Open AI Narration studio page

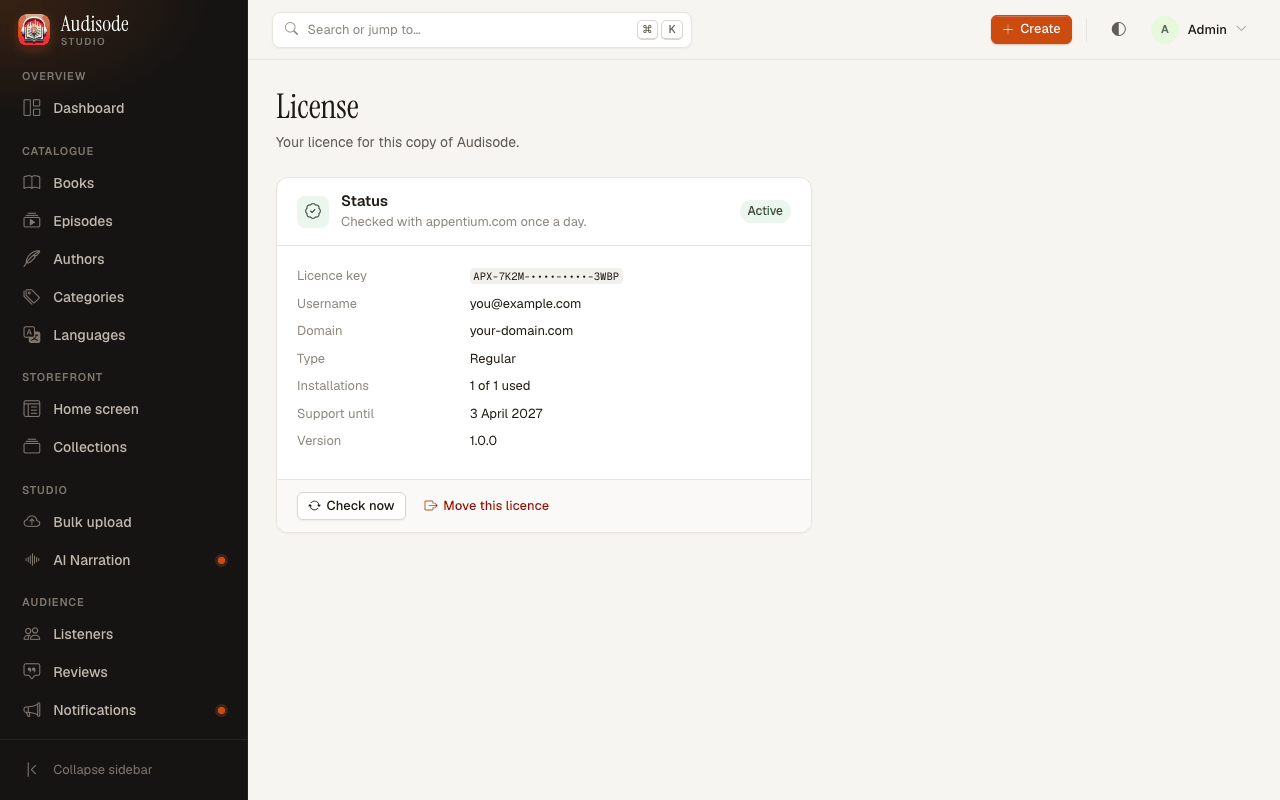(x=124, y=560)
